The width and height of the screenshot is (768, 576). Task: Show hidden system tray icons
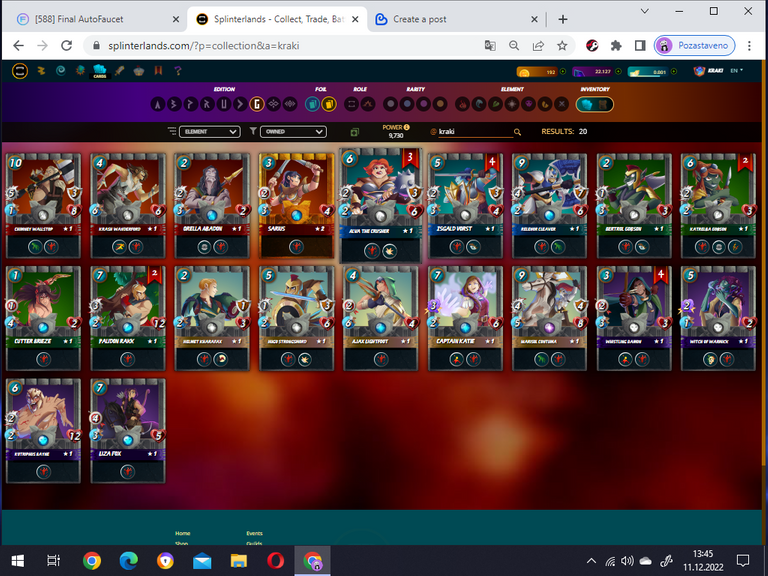pyautogui.click(x=591, y=561)
